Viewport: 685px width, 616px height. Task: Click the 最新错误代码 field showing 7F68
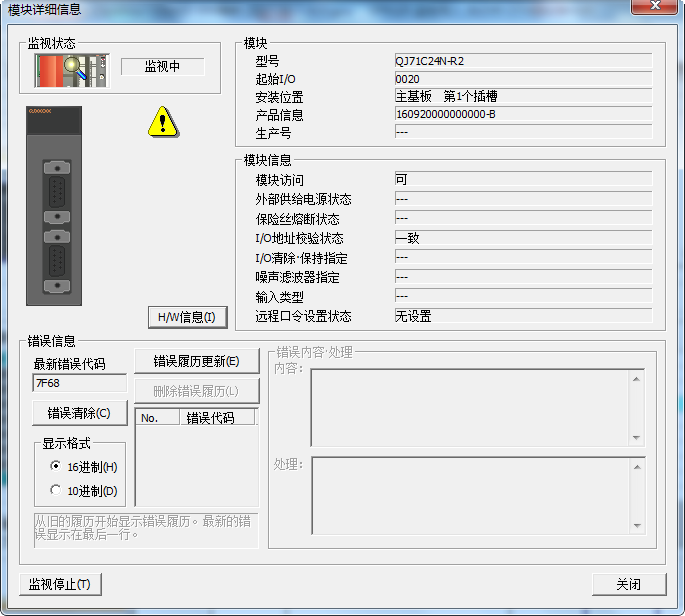(x=80, y=383)
